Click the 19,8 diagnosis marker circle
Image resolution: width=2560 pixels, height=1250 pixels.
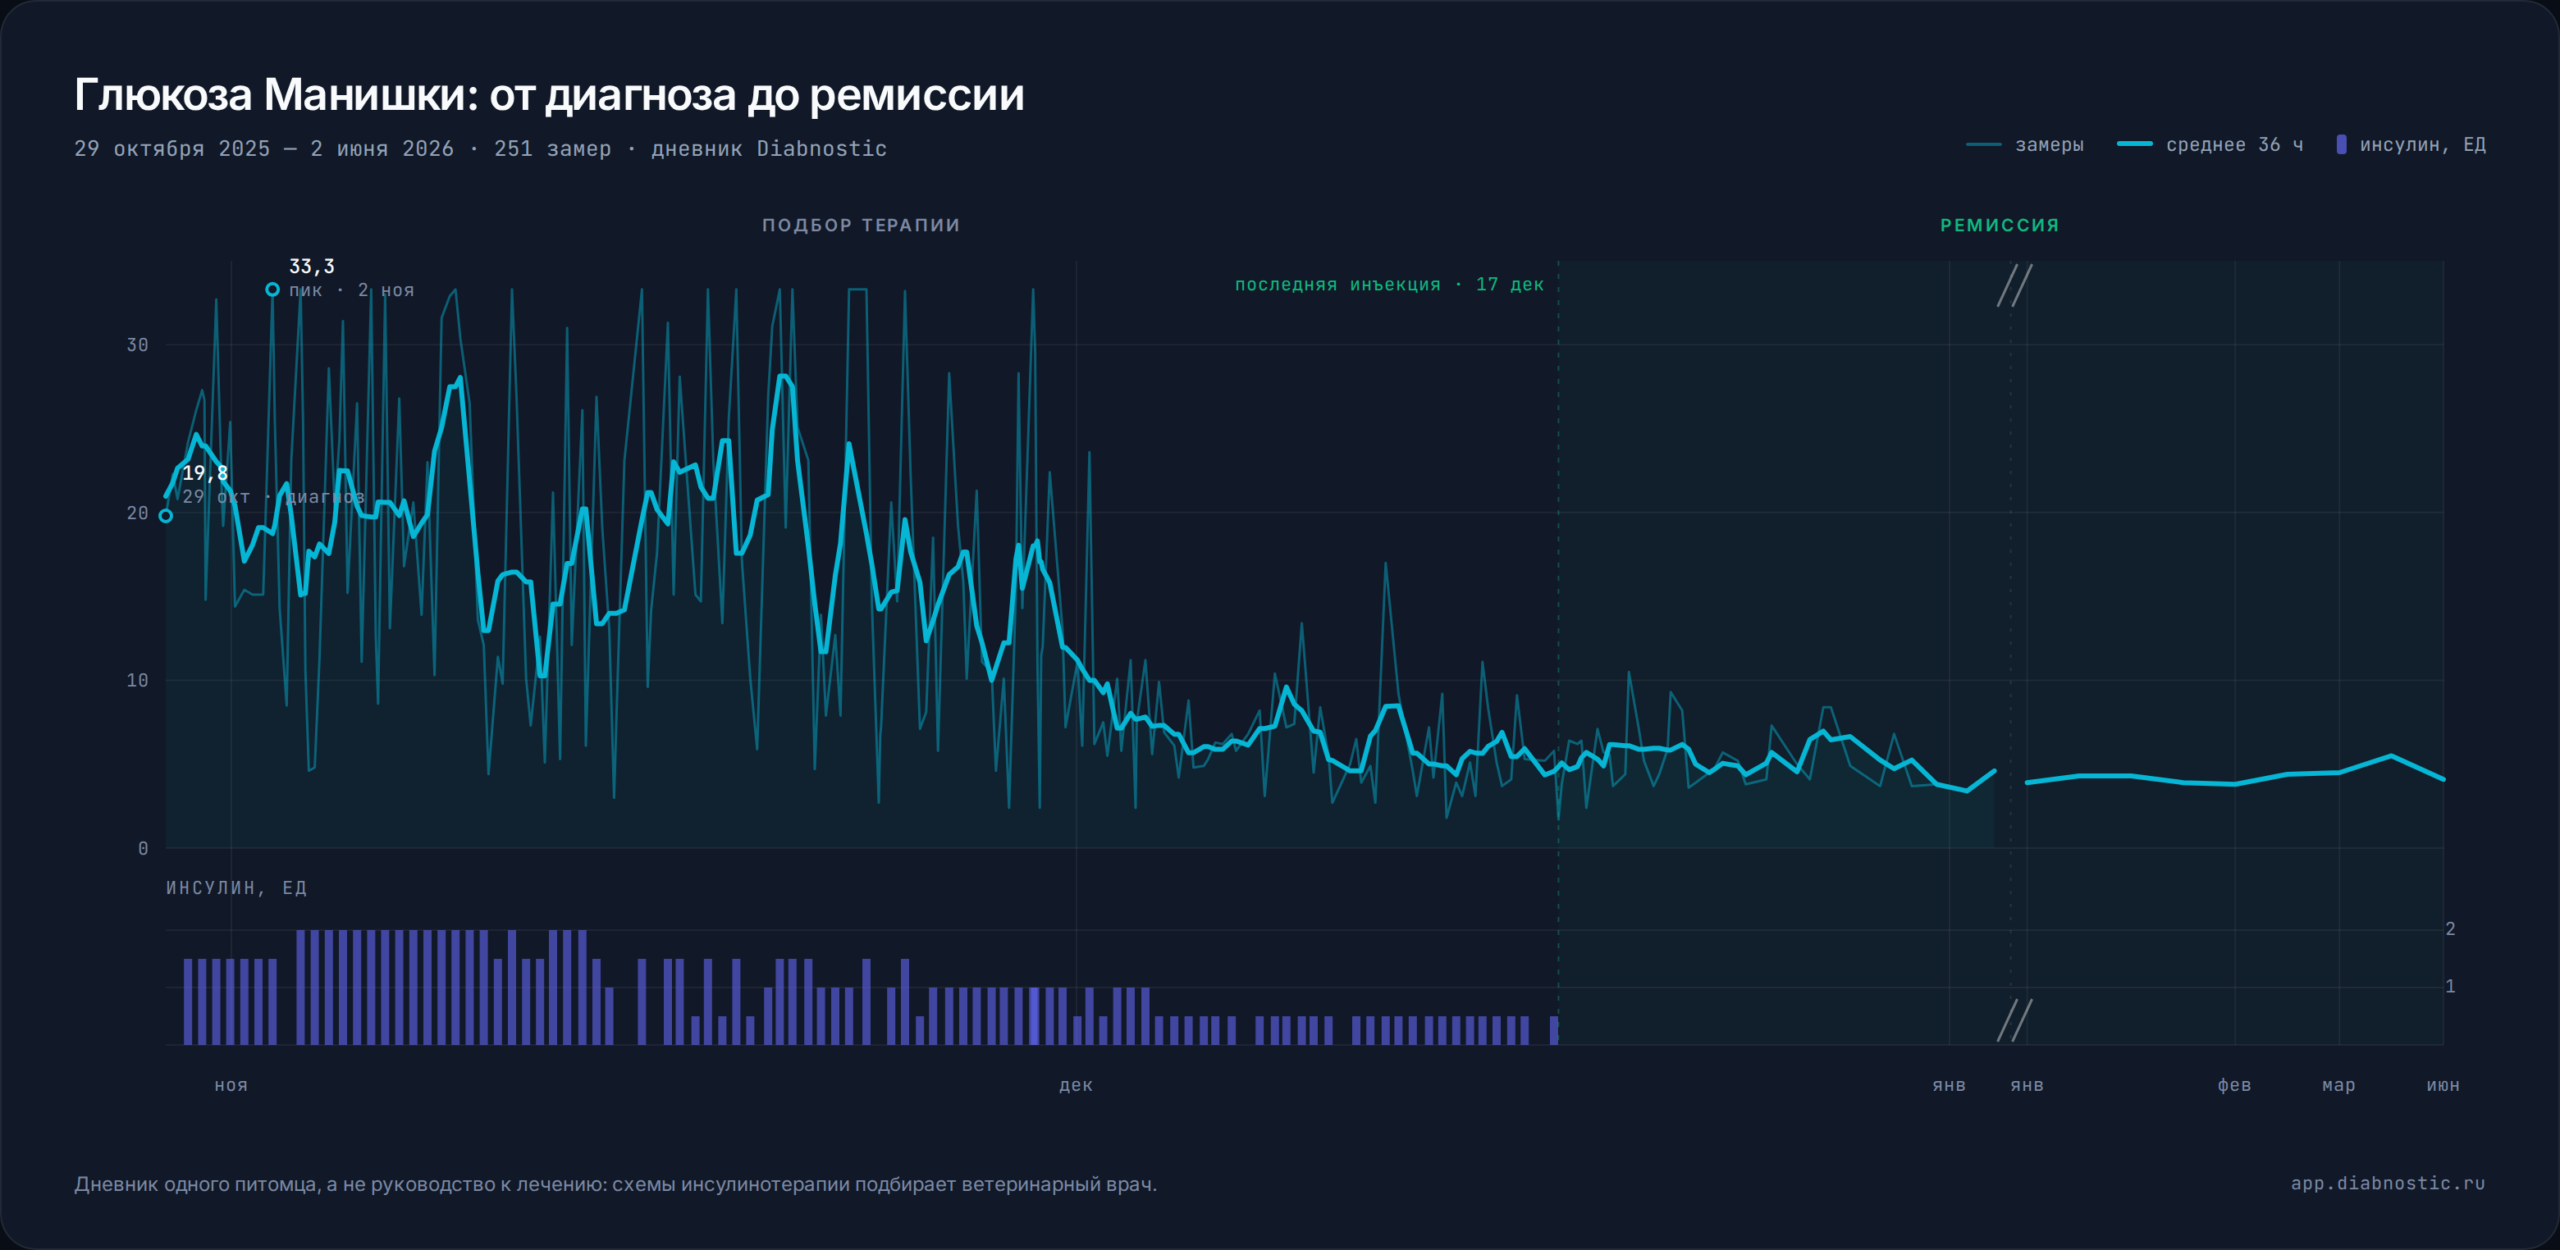tap(166, 516)
